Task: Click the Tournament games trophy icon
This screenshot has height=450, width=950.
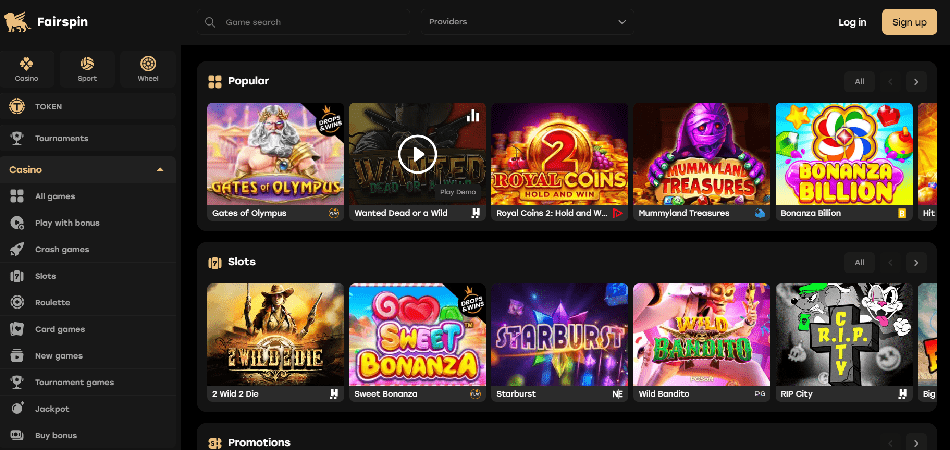Action: click(x=17, y=382)
